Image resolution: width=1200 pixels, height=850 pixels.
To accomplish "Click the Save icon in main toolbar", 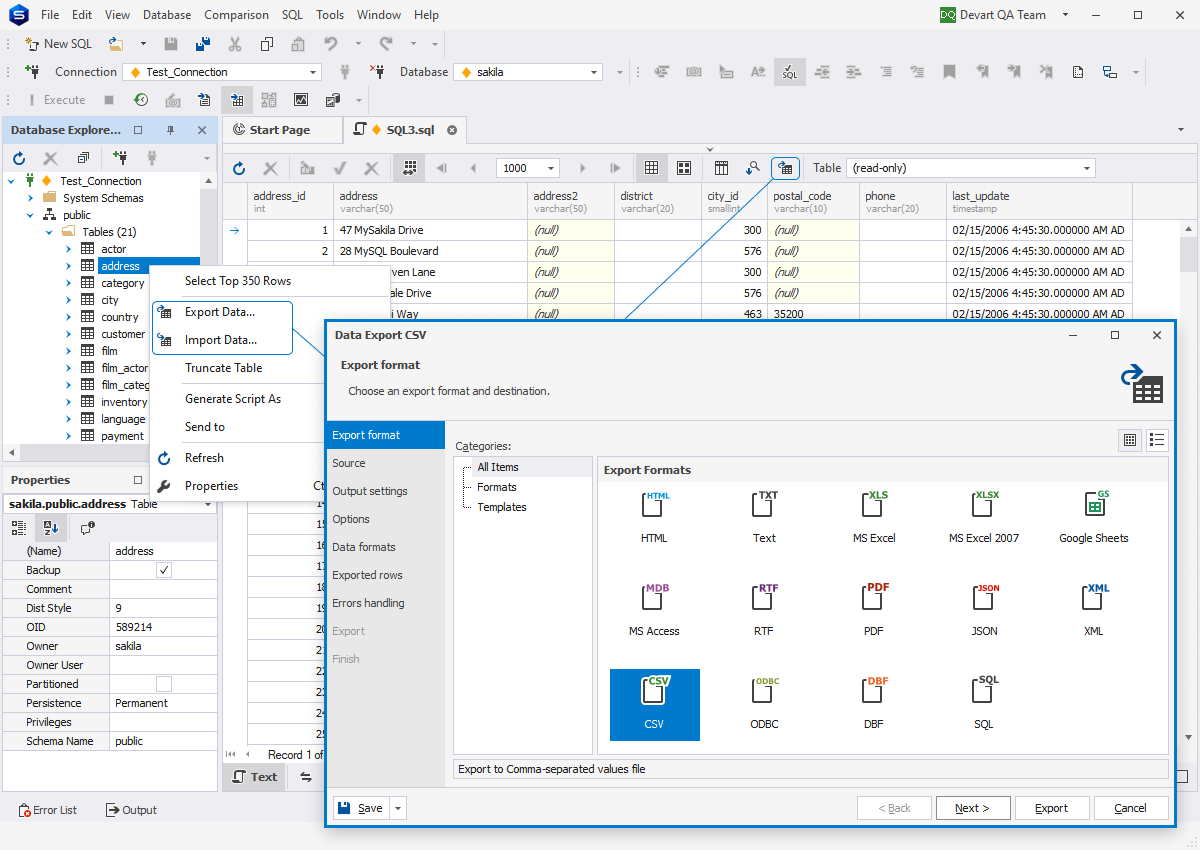I will click(x=172, y=44).
